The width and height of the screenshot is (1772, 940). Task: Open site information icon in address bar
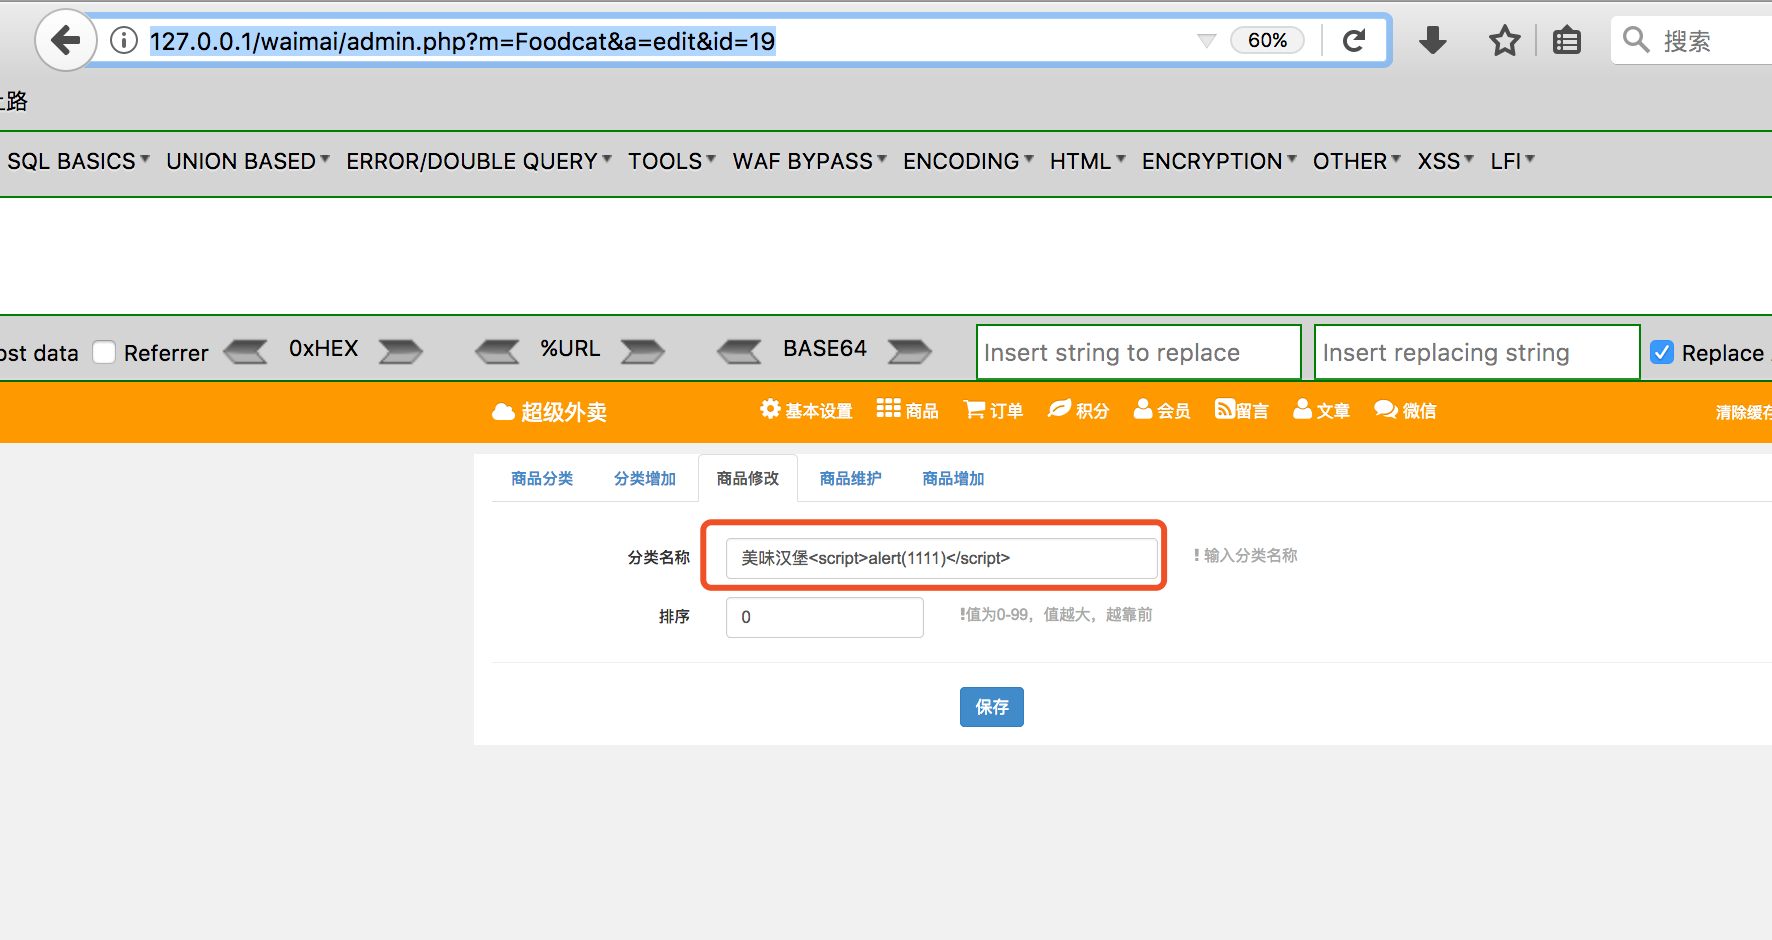(x=124, y=41)
